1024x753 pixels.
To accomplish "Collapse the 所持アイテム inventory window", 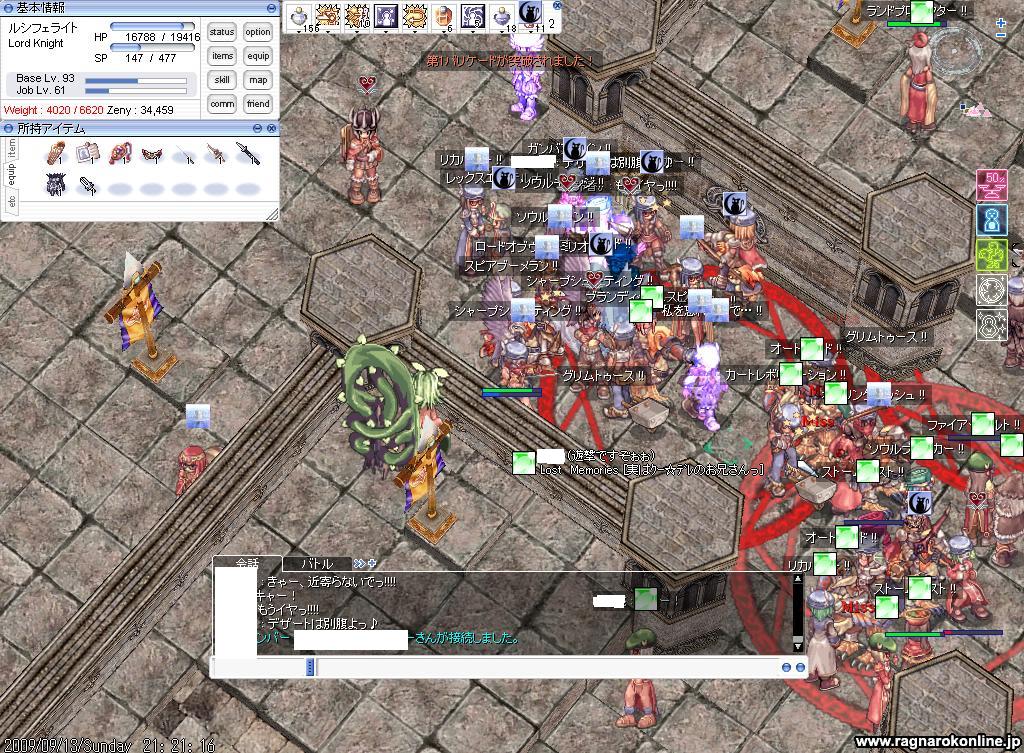I will tap(258, 129).
